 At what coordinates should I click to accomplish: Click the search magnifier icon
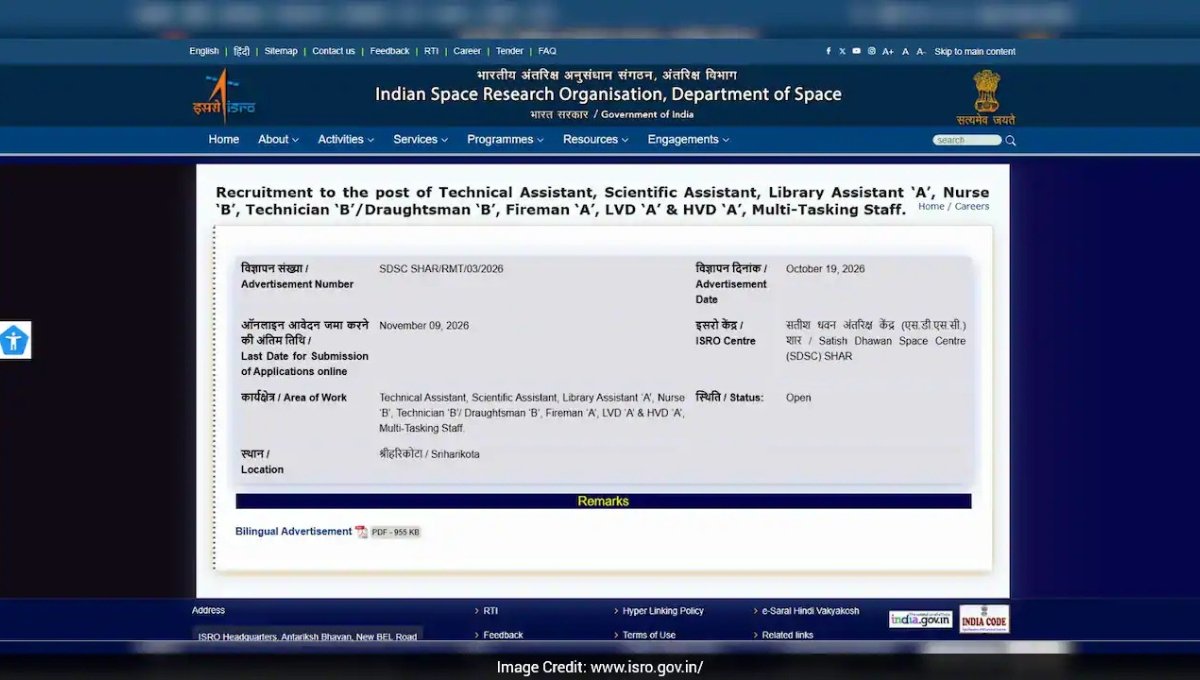(1011, 140)
